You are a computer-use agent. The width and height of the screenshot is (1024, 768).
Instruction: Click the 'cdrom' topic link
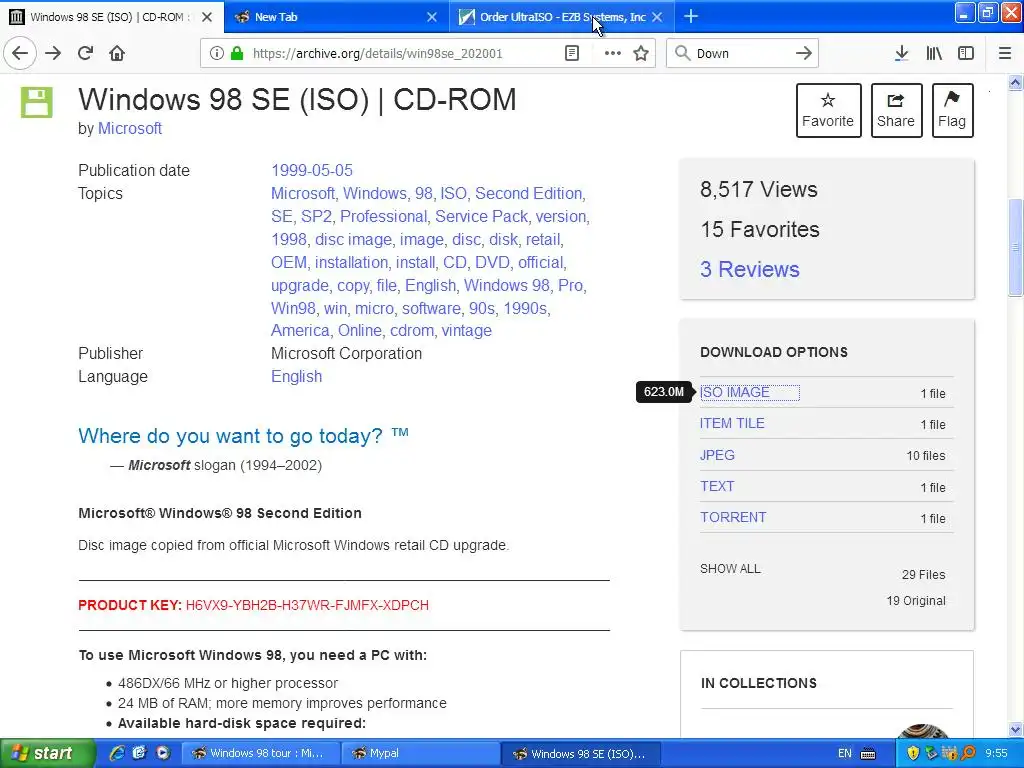[411, 330]
